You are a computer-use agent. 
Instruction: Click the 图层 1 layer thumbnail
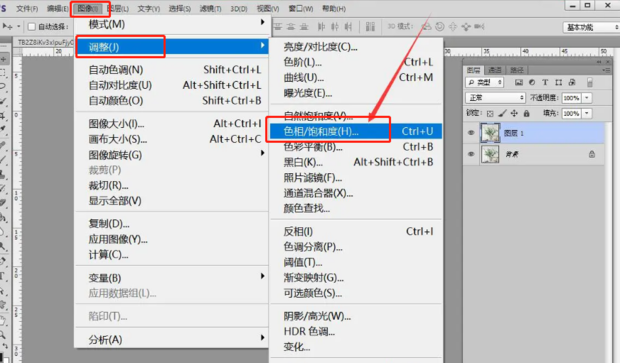490,133
